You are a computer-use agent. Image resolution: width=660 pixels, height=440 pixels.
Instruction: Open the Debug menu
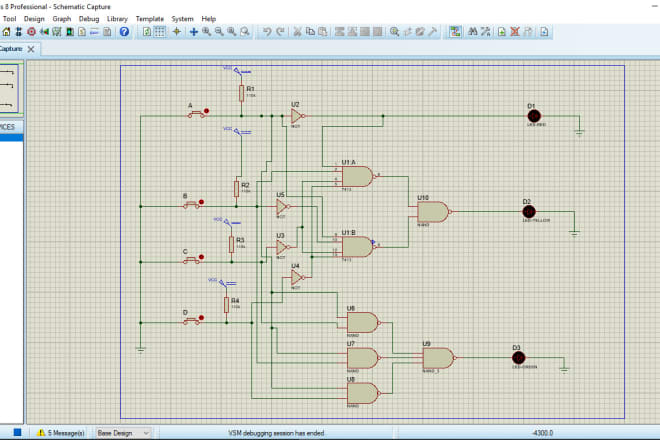[89, 19]
